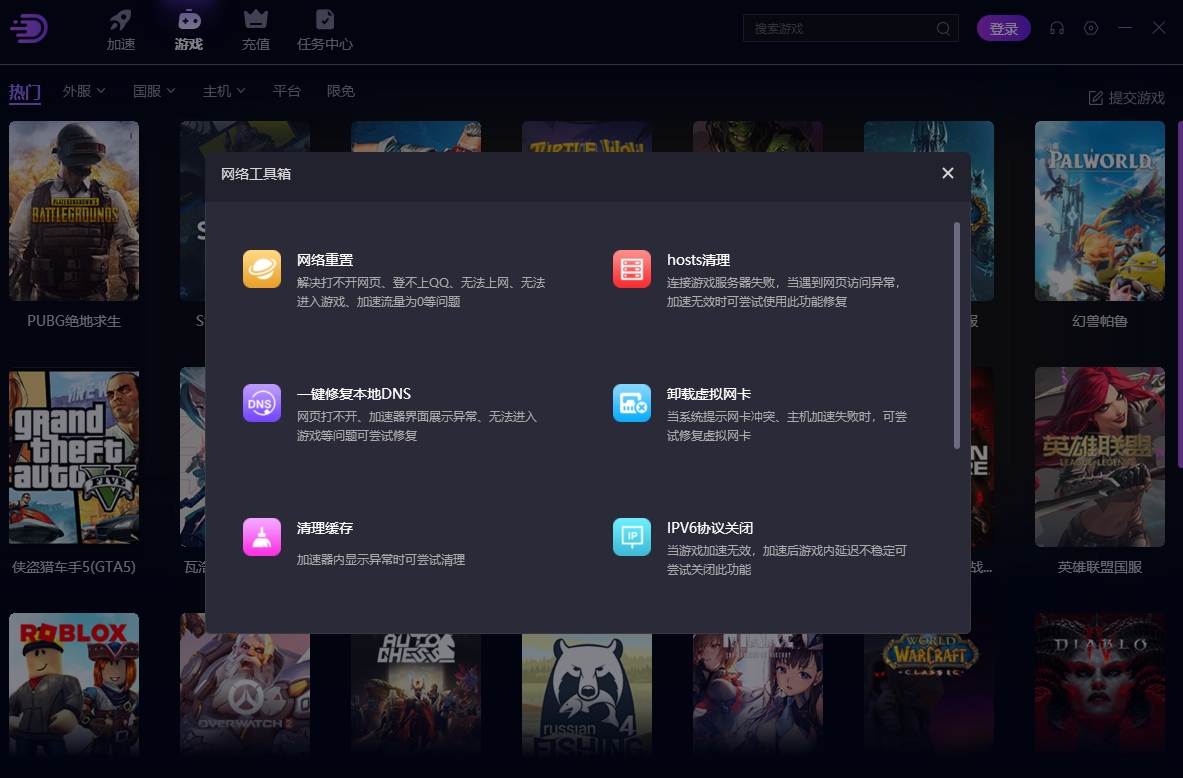Click the PUBG绝地求生 game label

point(74,321)
